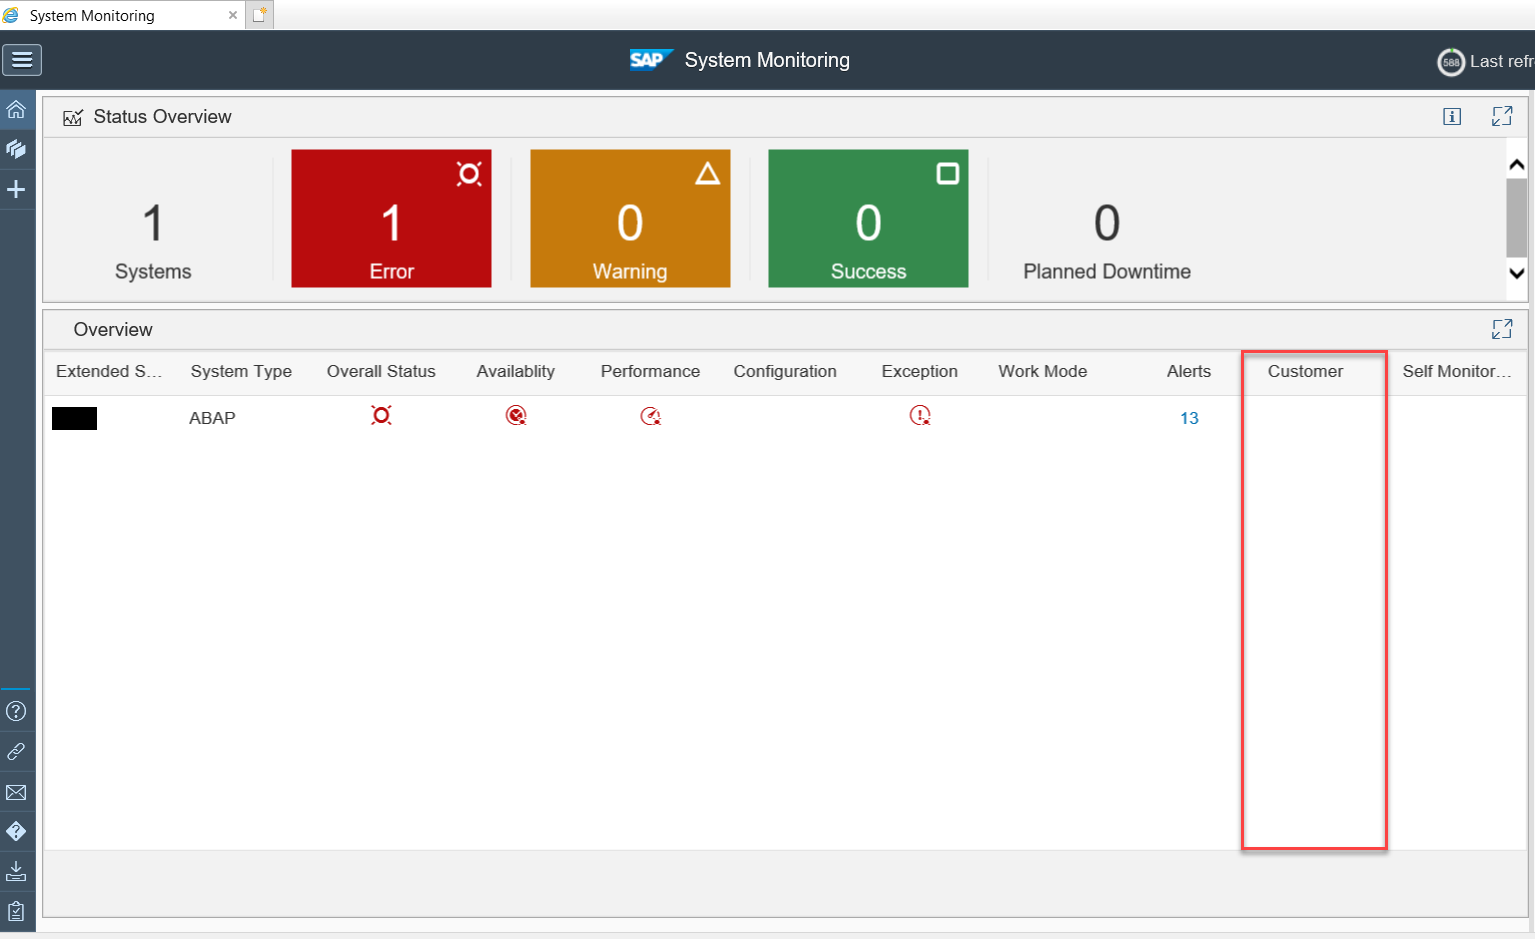The image size is (1535, 939).
Task: Click the Performance column header
Action: pos(650,371)
